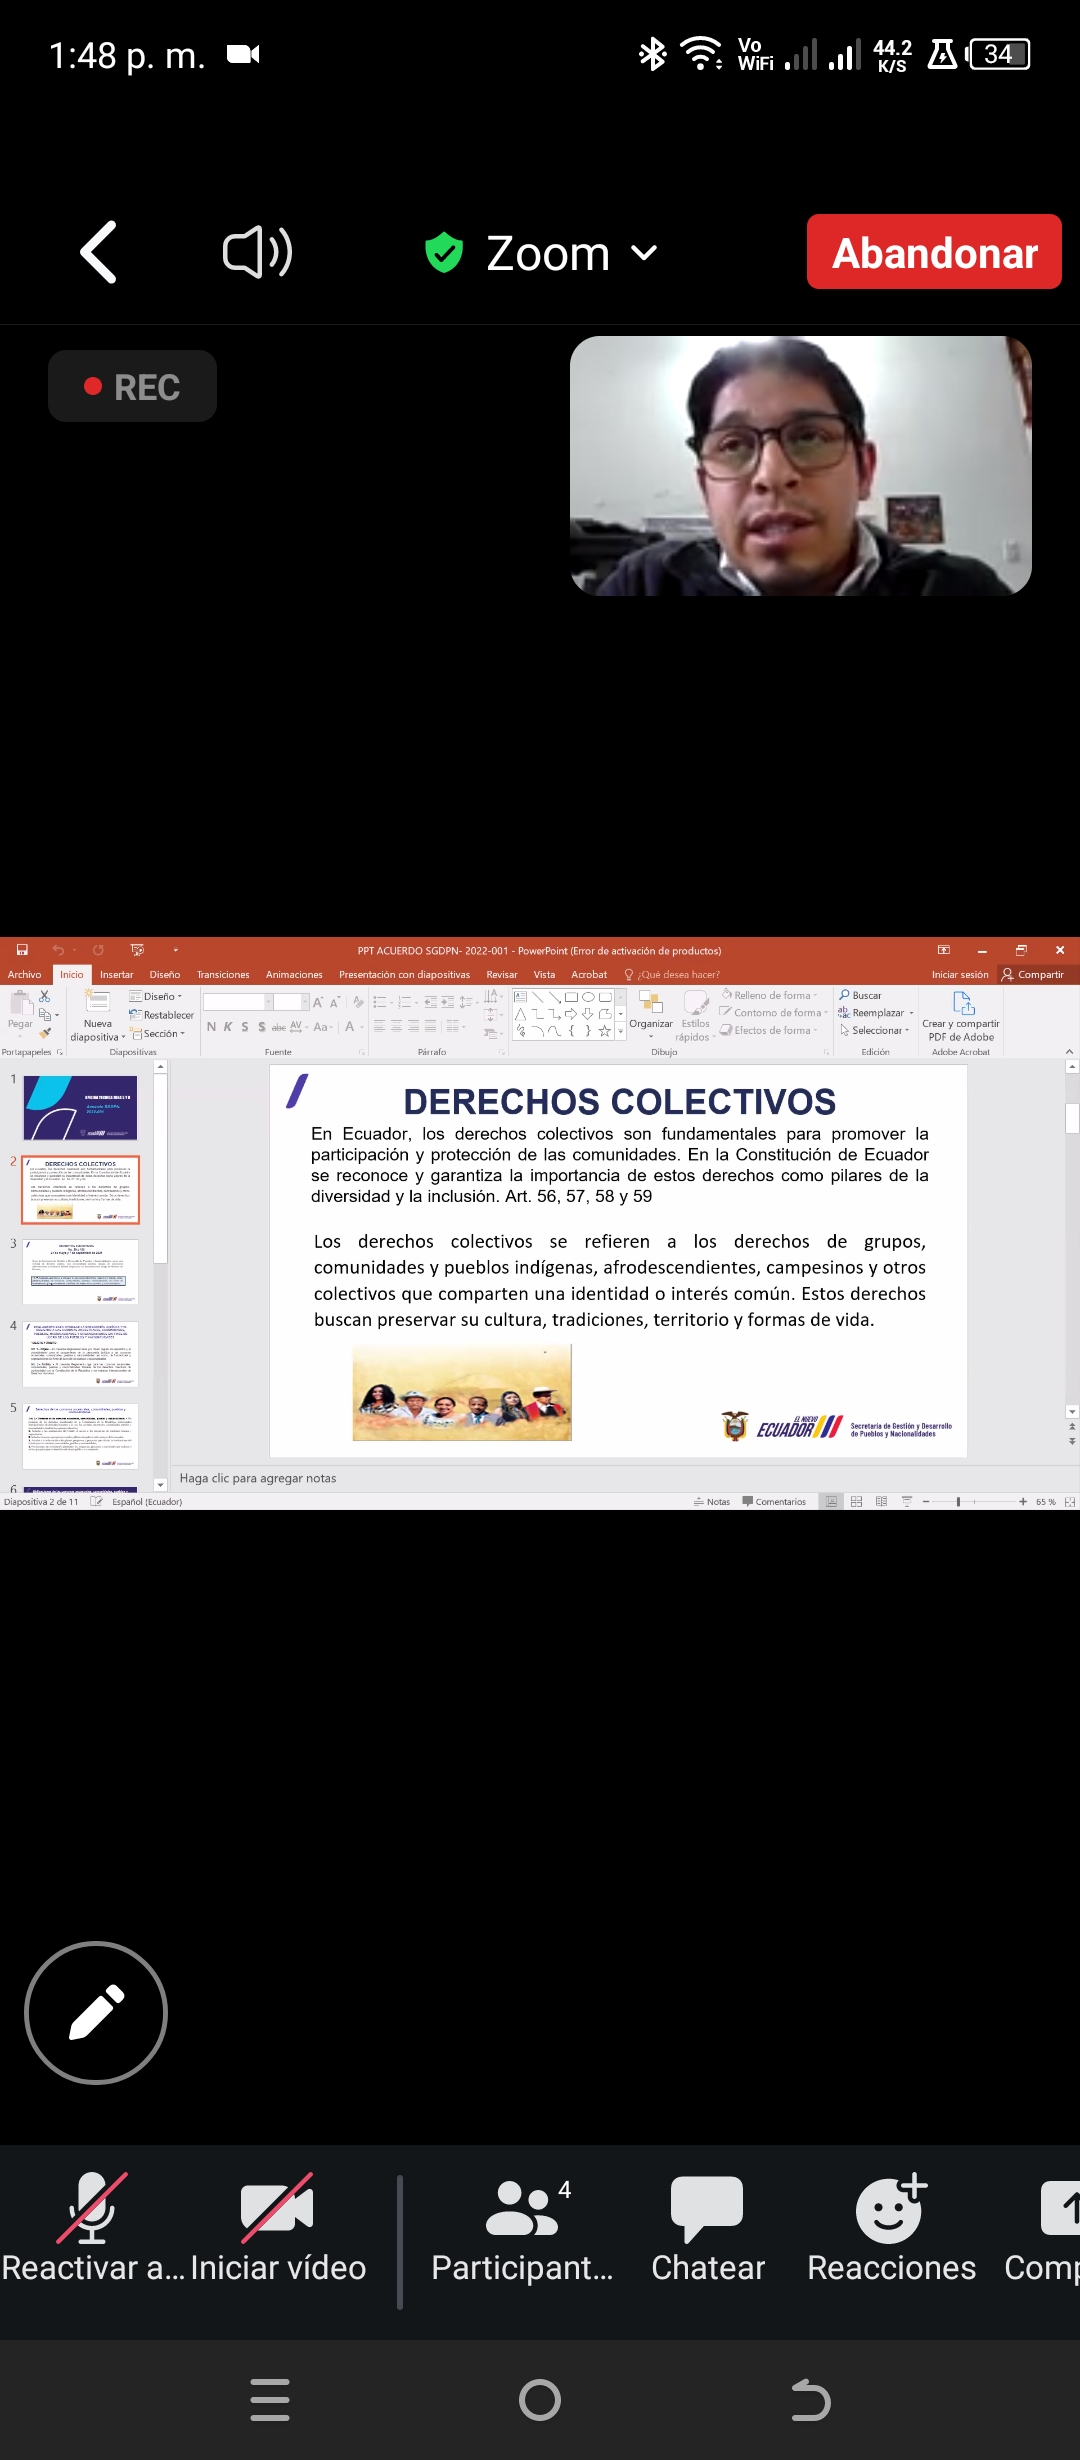Tap the speaker audio output icon
Screen dimensions: 1080x2460
tap(257, 252)
